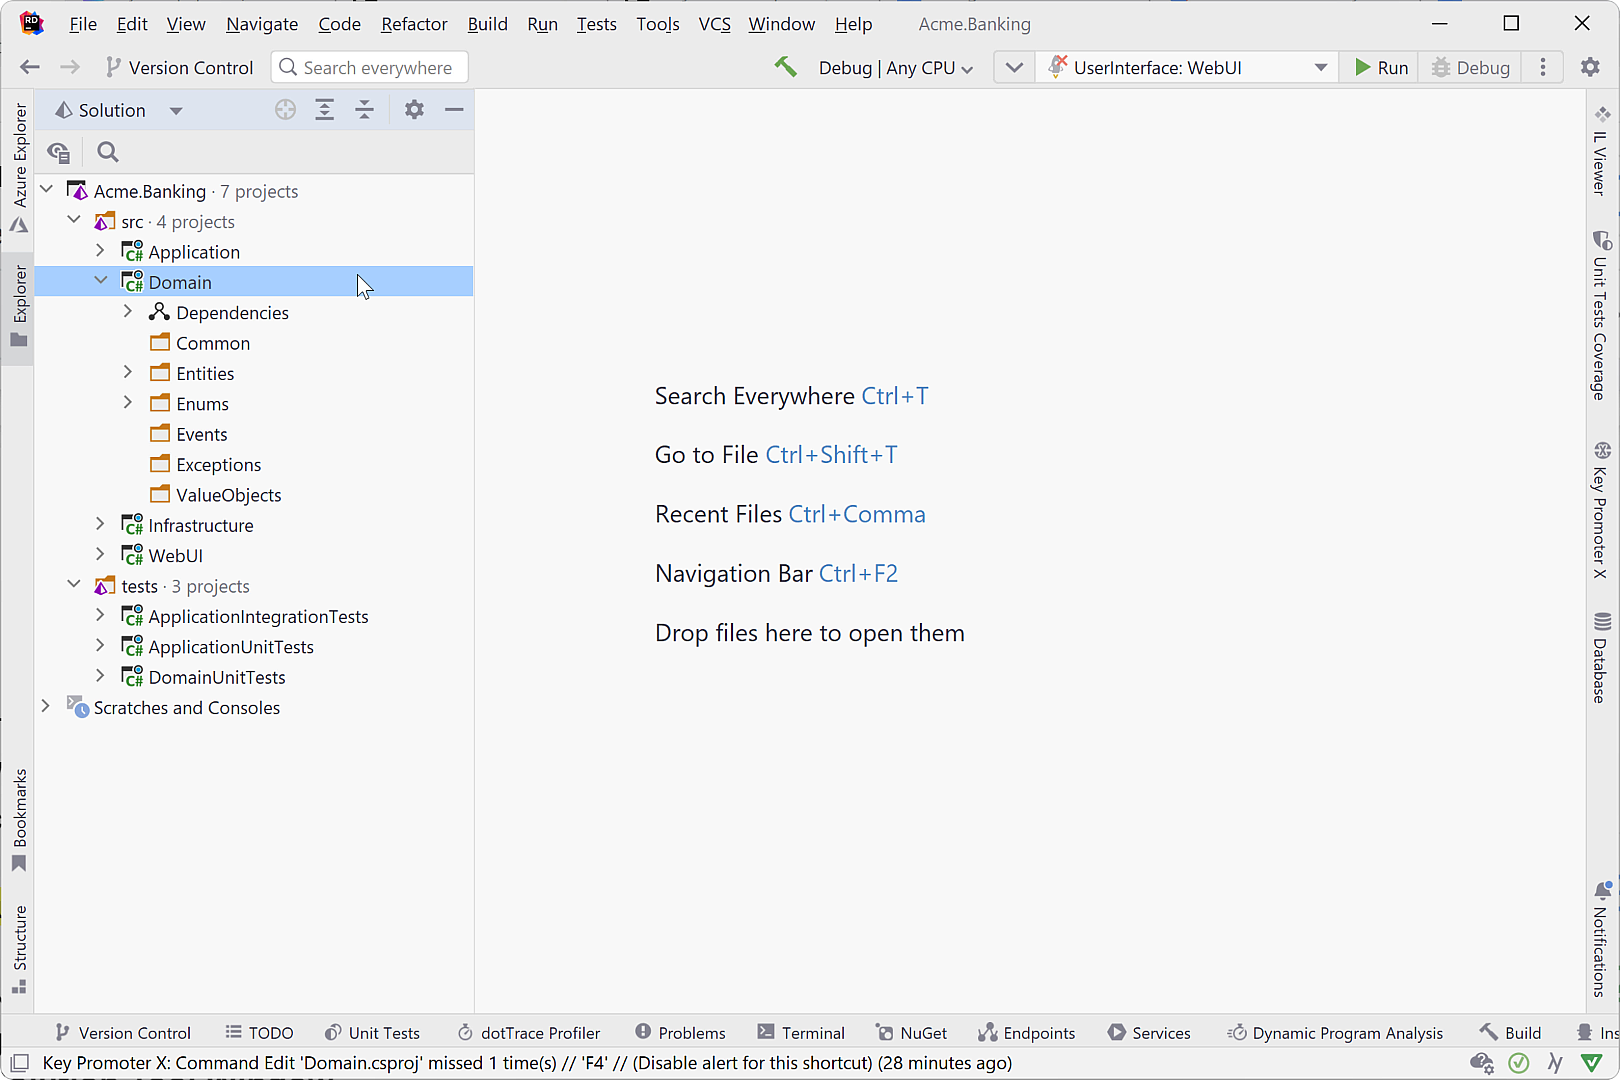Open the IL Viewer tool window
This screenshot has height=1080, width=1620.
[x=1601, y=150]
